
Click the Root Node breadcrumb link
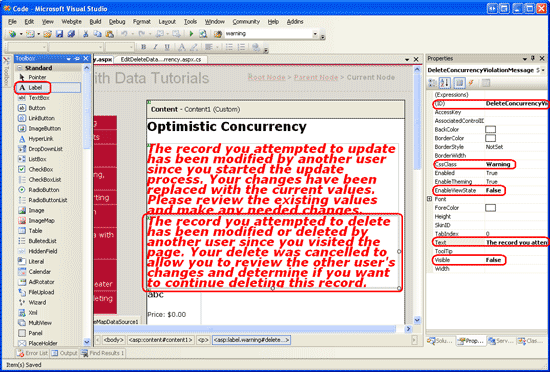[x=267, y=77]
